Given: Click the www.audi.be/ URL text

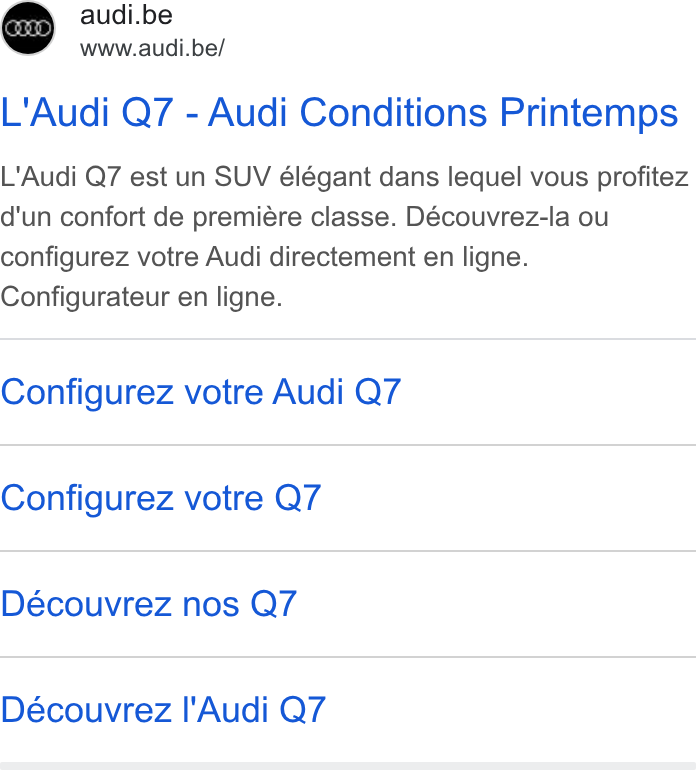Looking at the screenshot, I should 152,48.
